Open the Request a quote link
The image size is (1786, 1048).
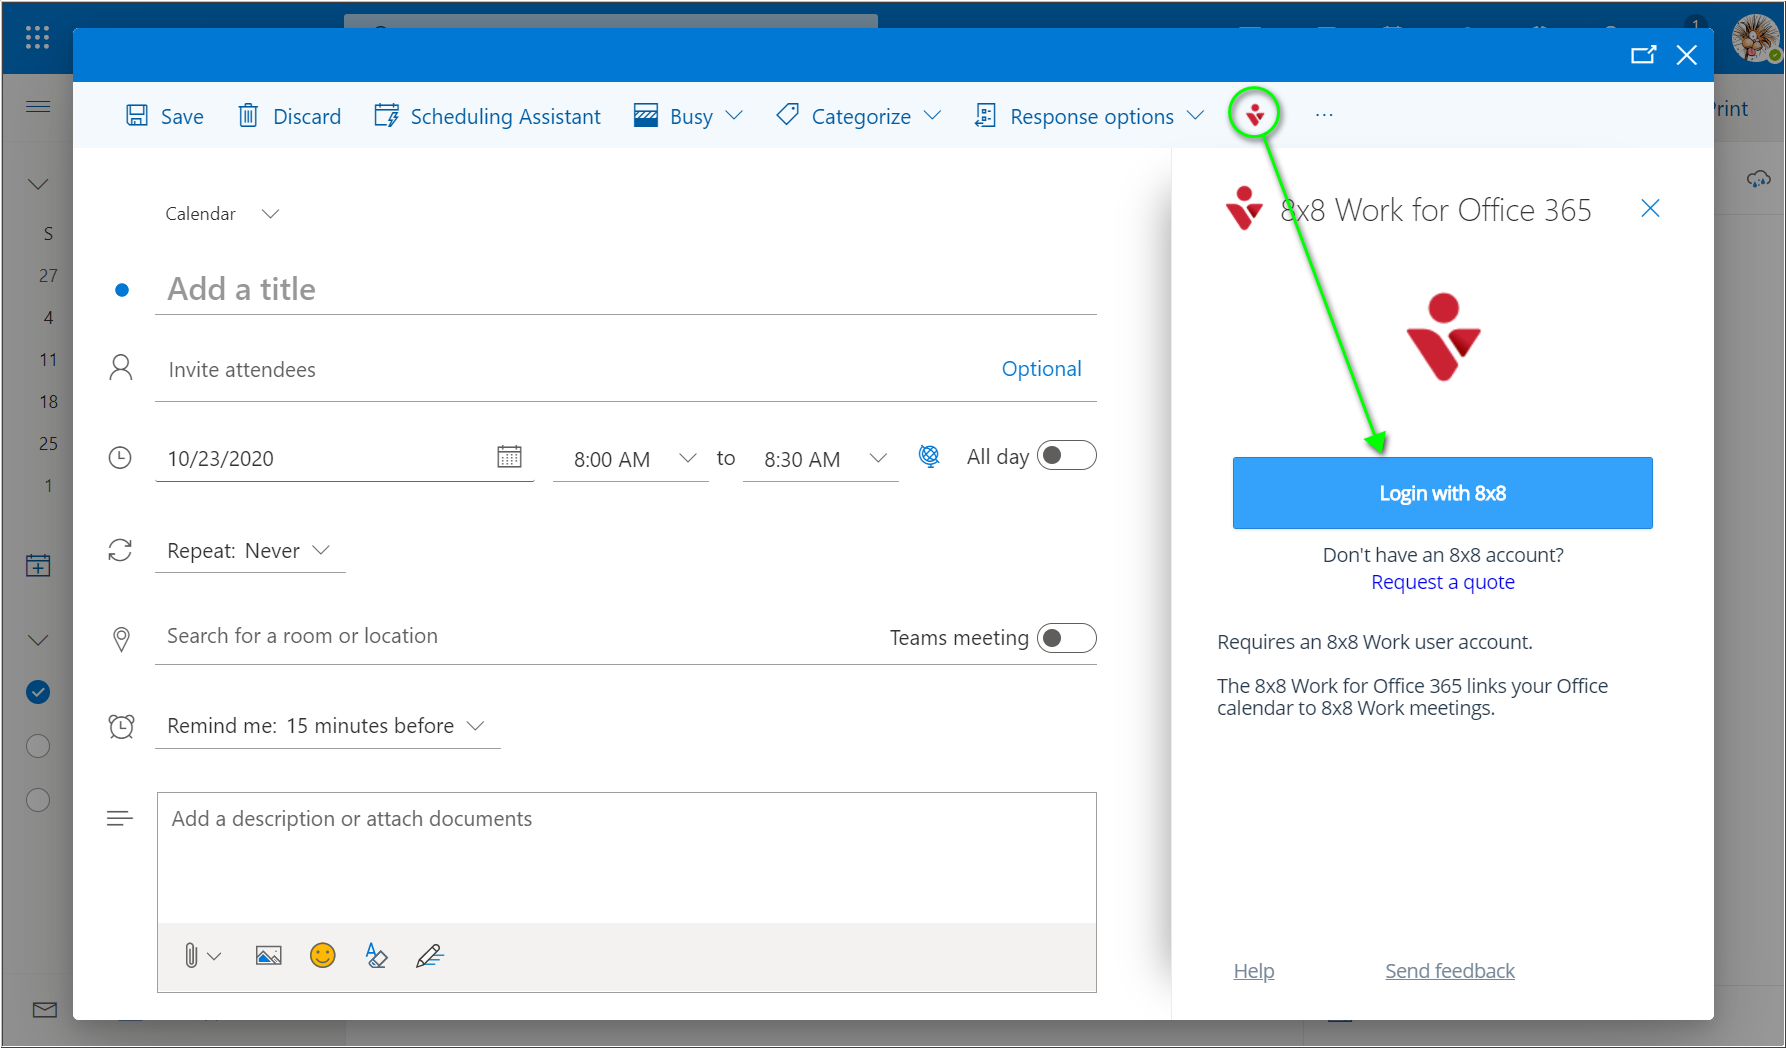point(1442,582)
